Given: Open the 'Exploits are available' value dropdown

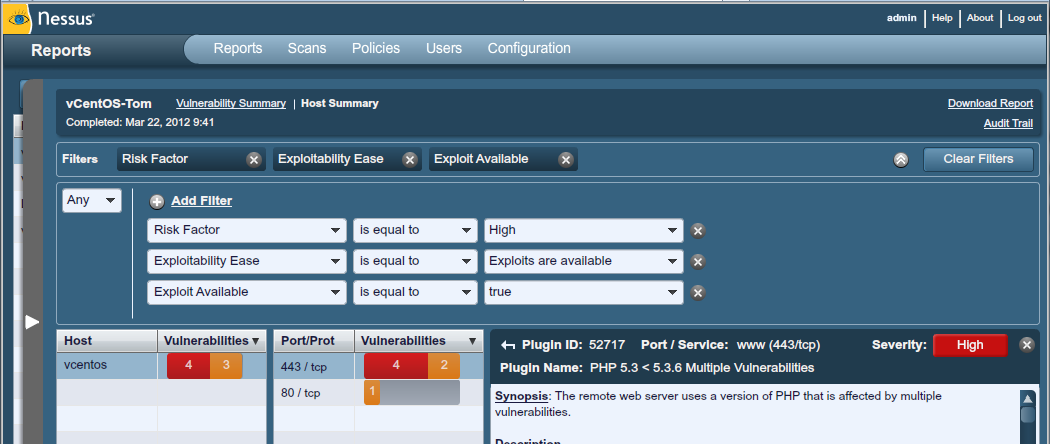Looking at the screenshot, I should click(x=584, y=261).
